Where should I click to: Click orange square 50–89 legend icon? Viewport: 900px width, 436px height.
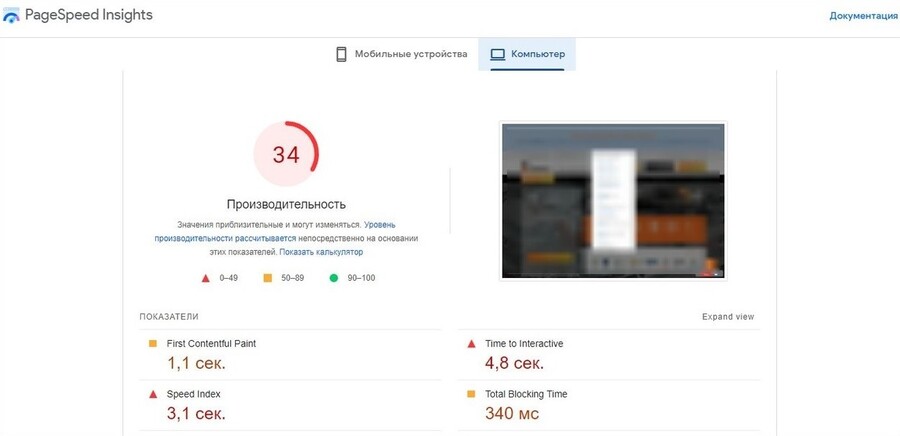pyautogui.click(x=267, y=278)
